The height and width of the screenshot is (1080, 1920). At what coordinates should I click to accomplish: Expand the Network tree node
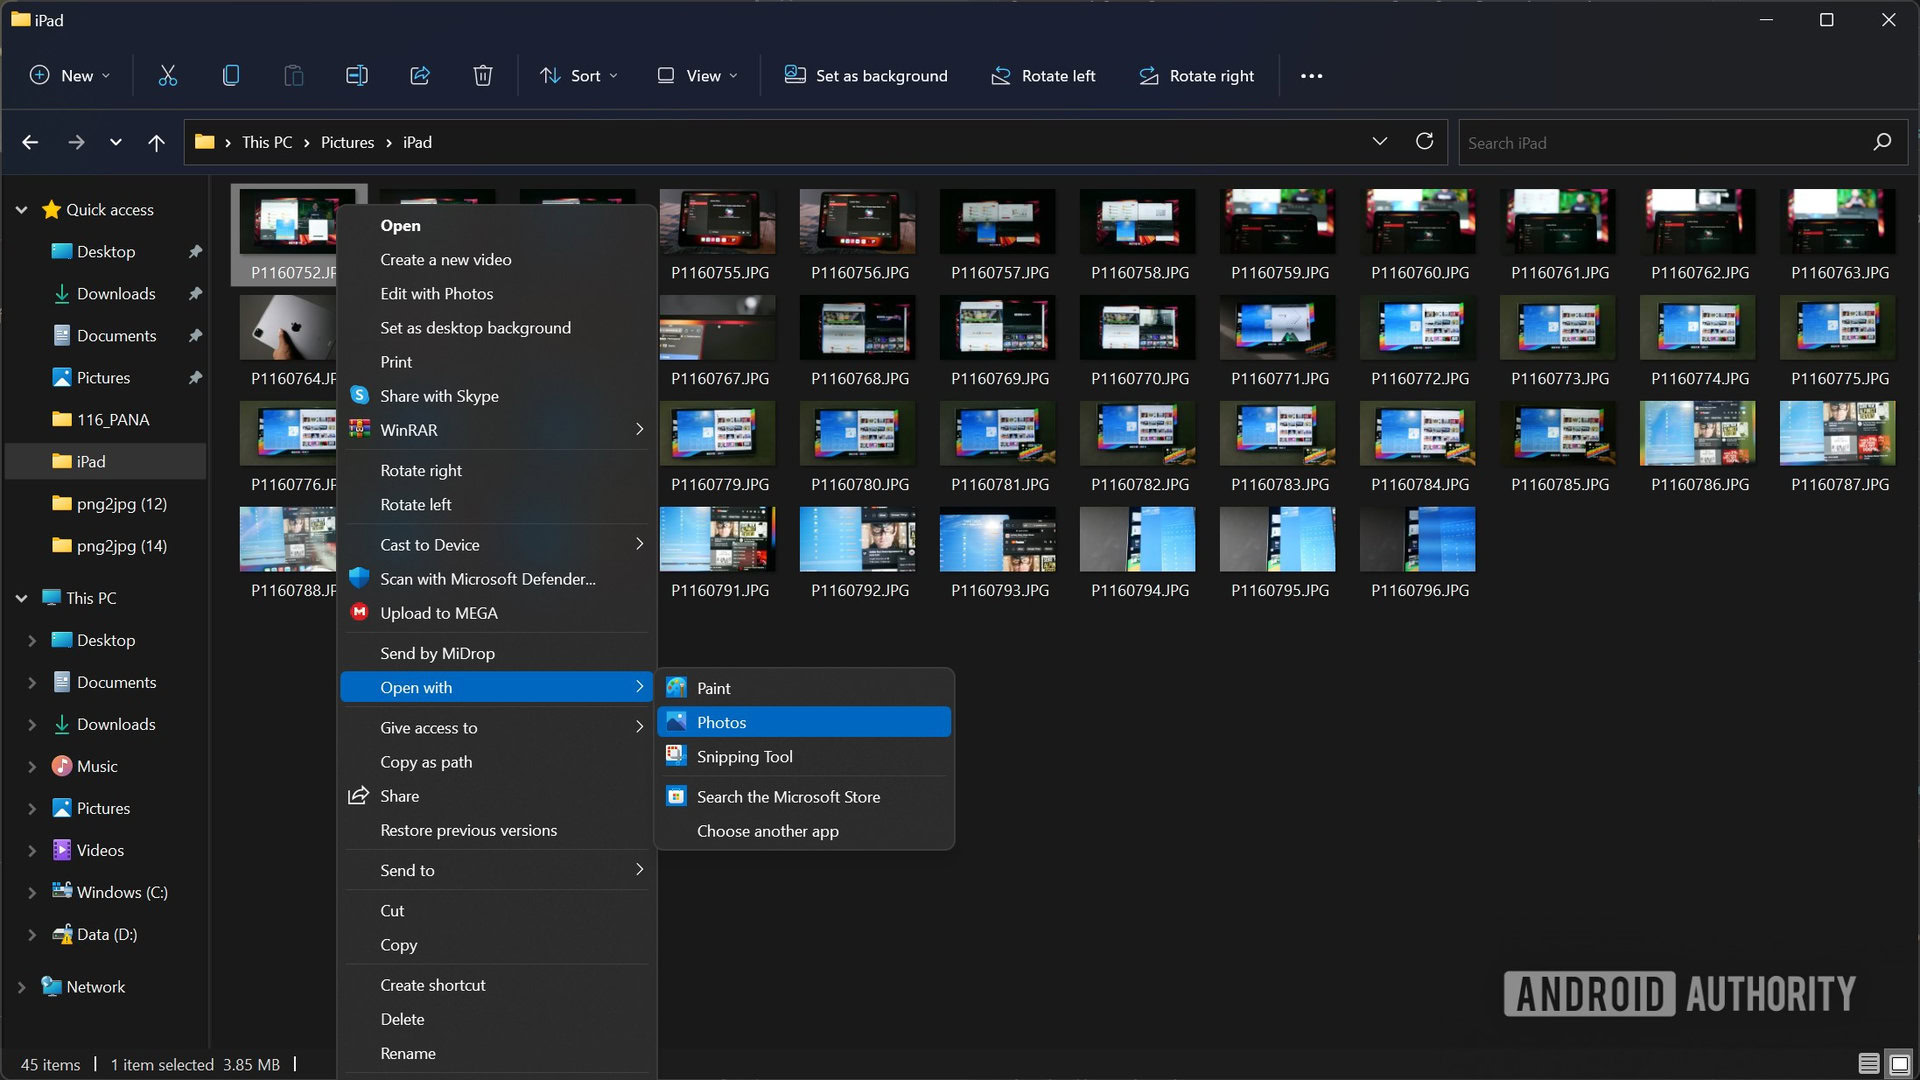tap(21, 987)
